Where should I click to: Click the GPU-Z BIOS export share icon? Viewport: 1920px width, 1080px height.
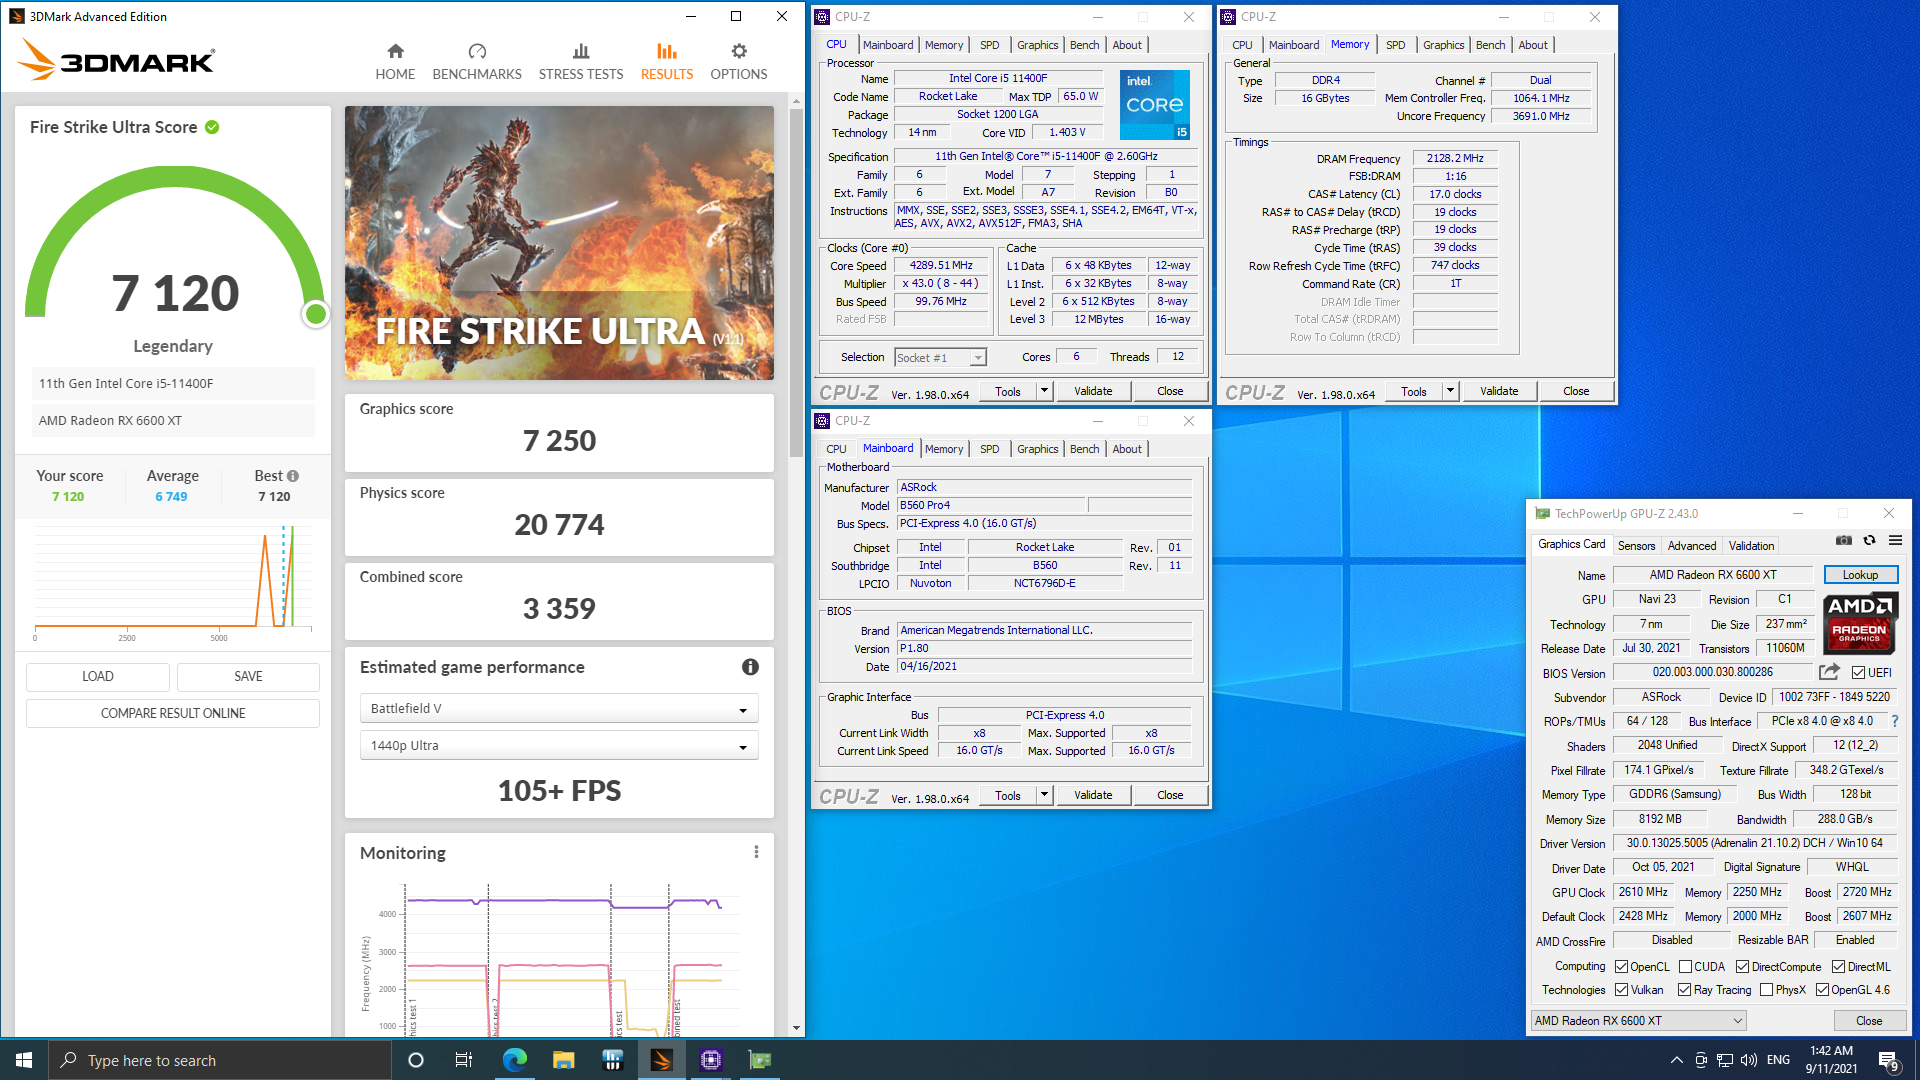(1829, 672)
